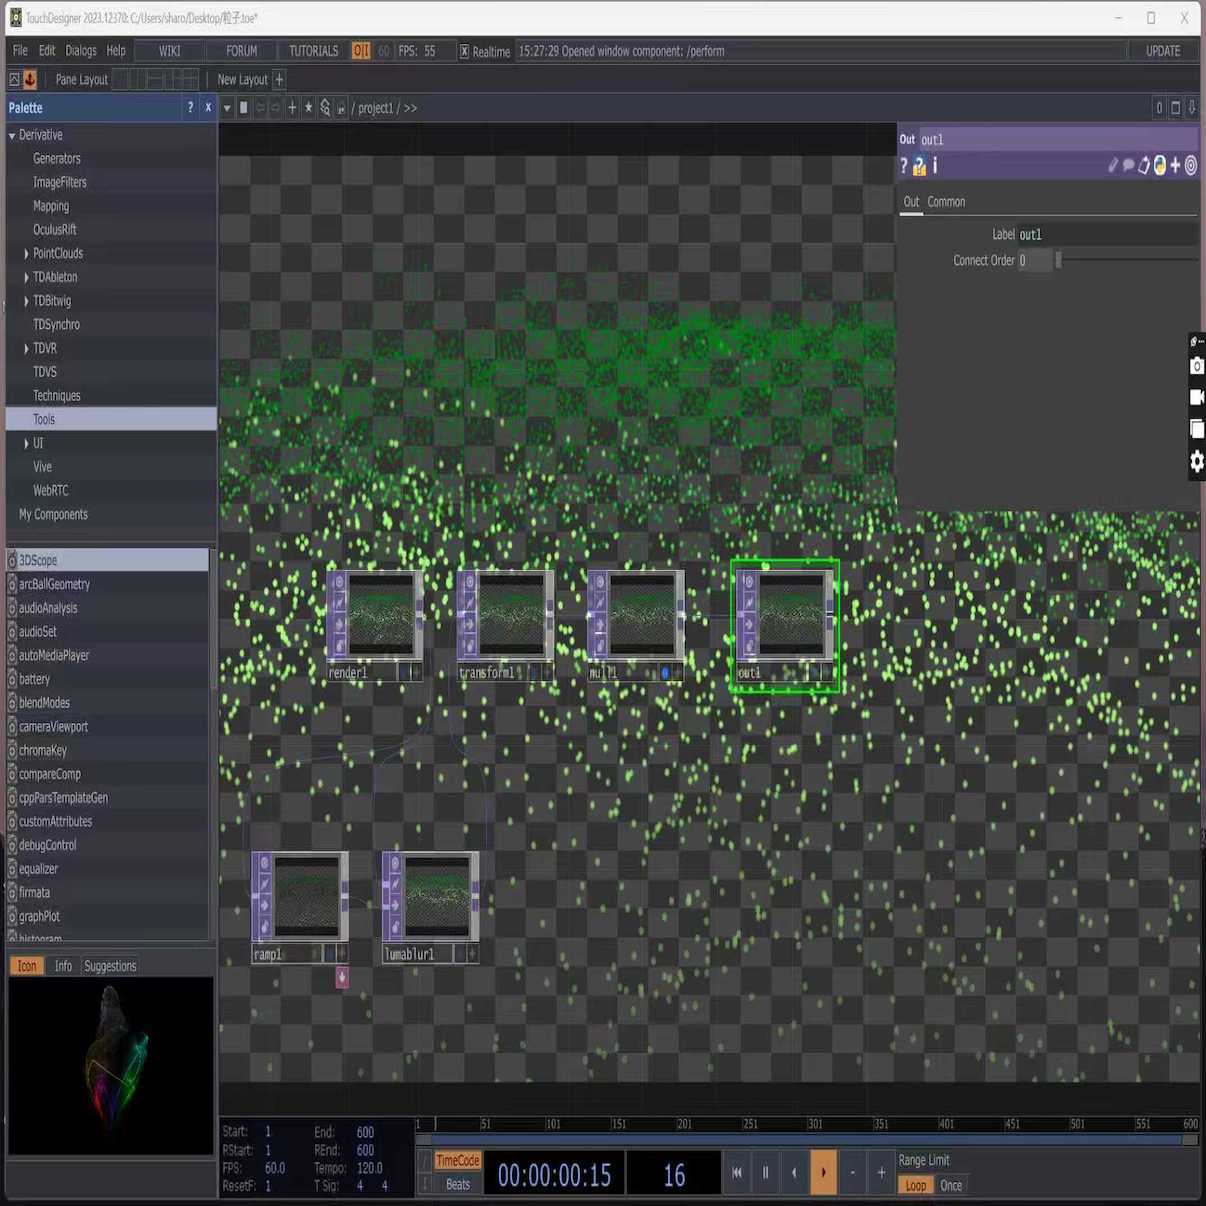Toggle the Realtime checkbox in the top bar
The width and height of the screenshot is (1206, 1206).
pyautogui.click(x=462, y=51)
